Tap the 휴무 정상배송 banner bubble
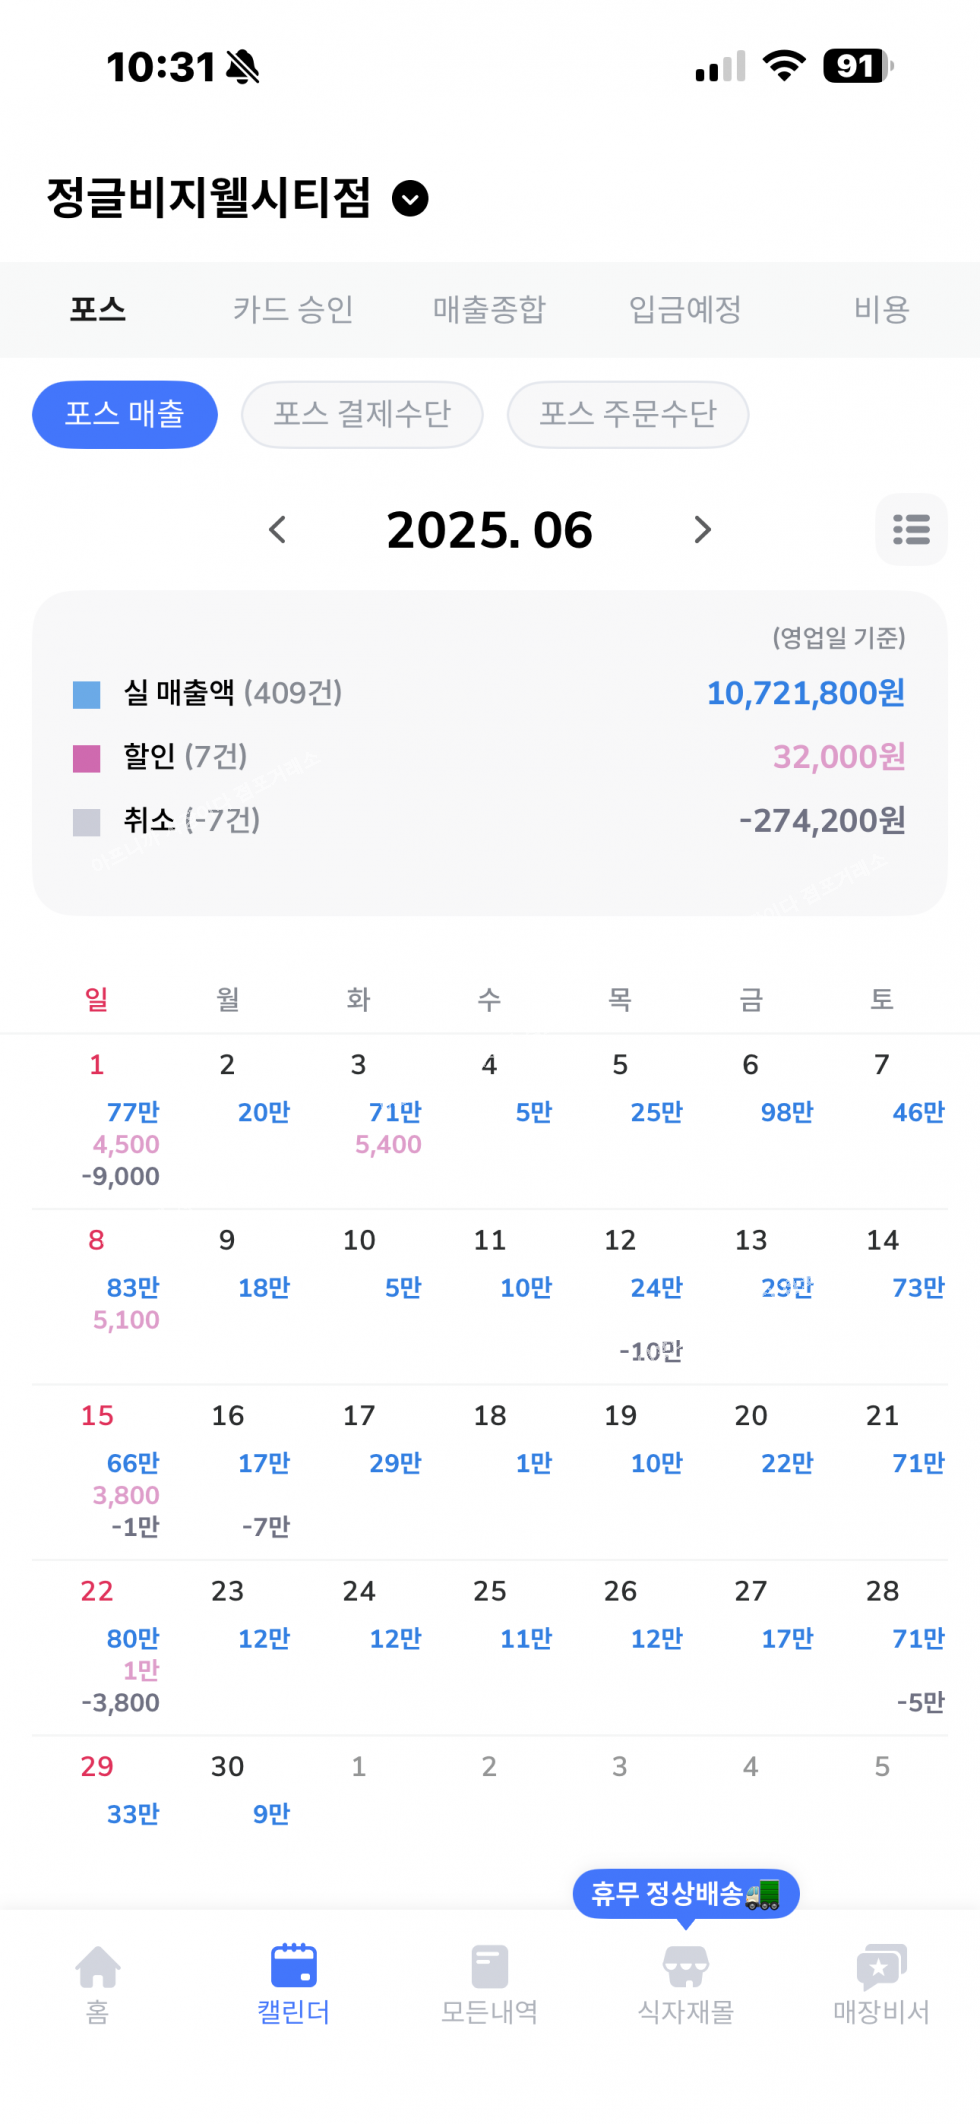The image size is (980, 2124). point(686,1893)
